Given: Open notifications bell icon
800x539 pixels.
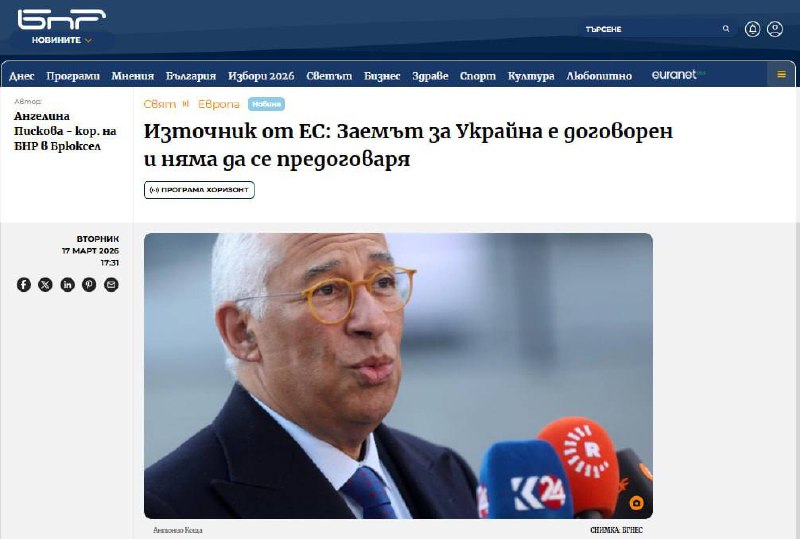Looking at the screenshot, I should 753,29.
